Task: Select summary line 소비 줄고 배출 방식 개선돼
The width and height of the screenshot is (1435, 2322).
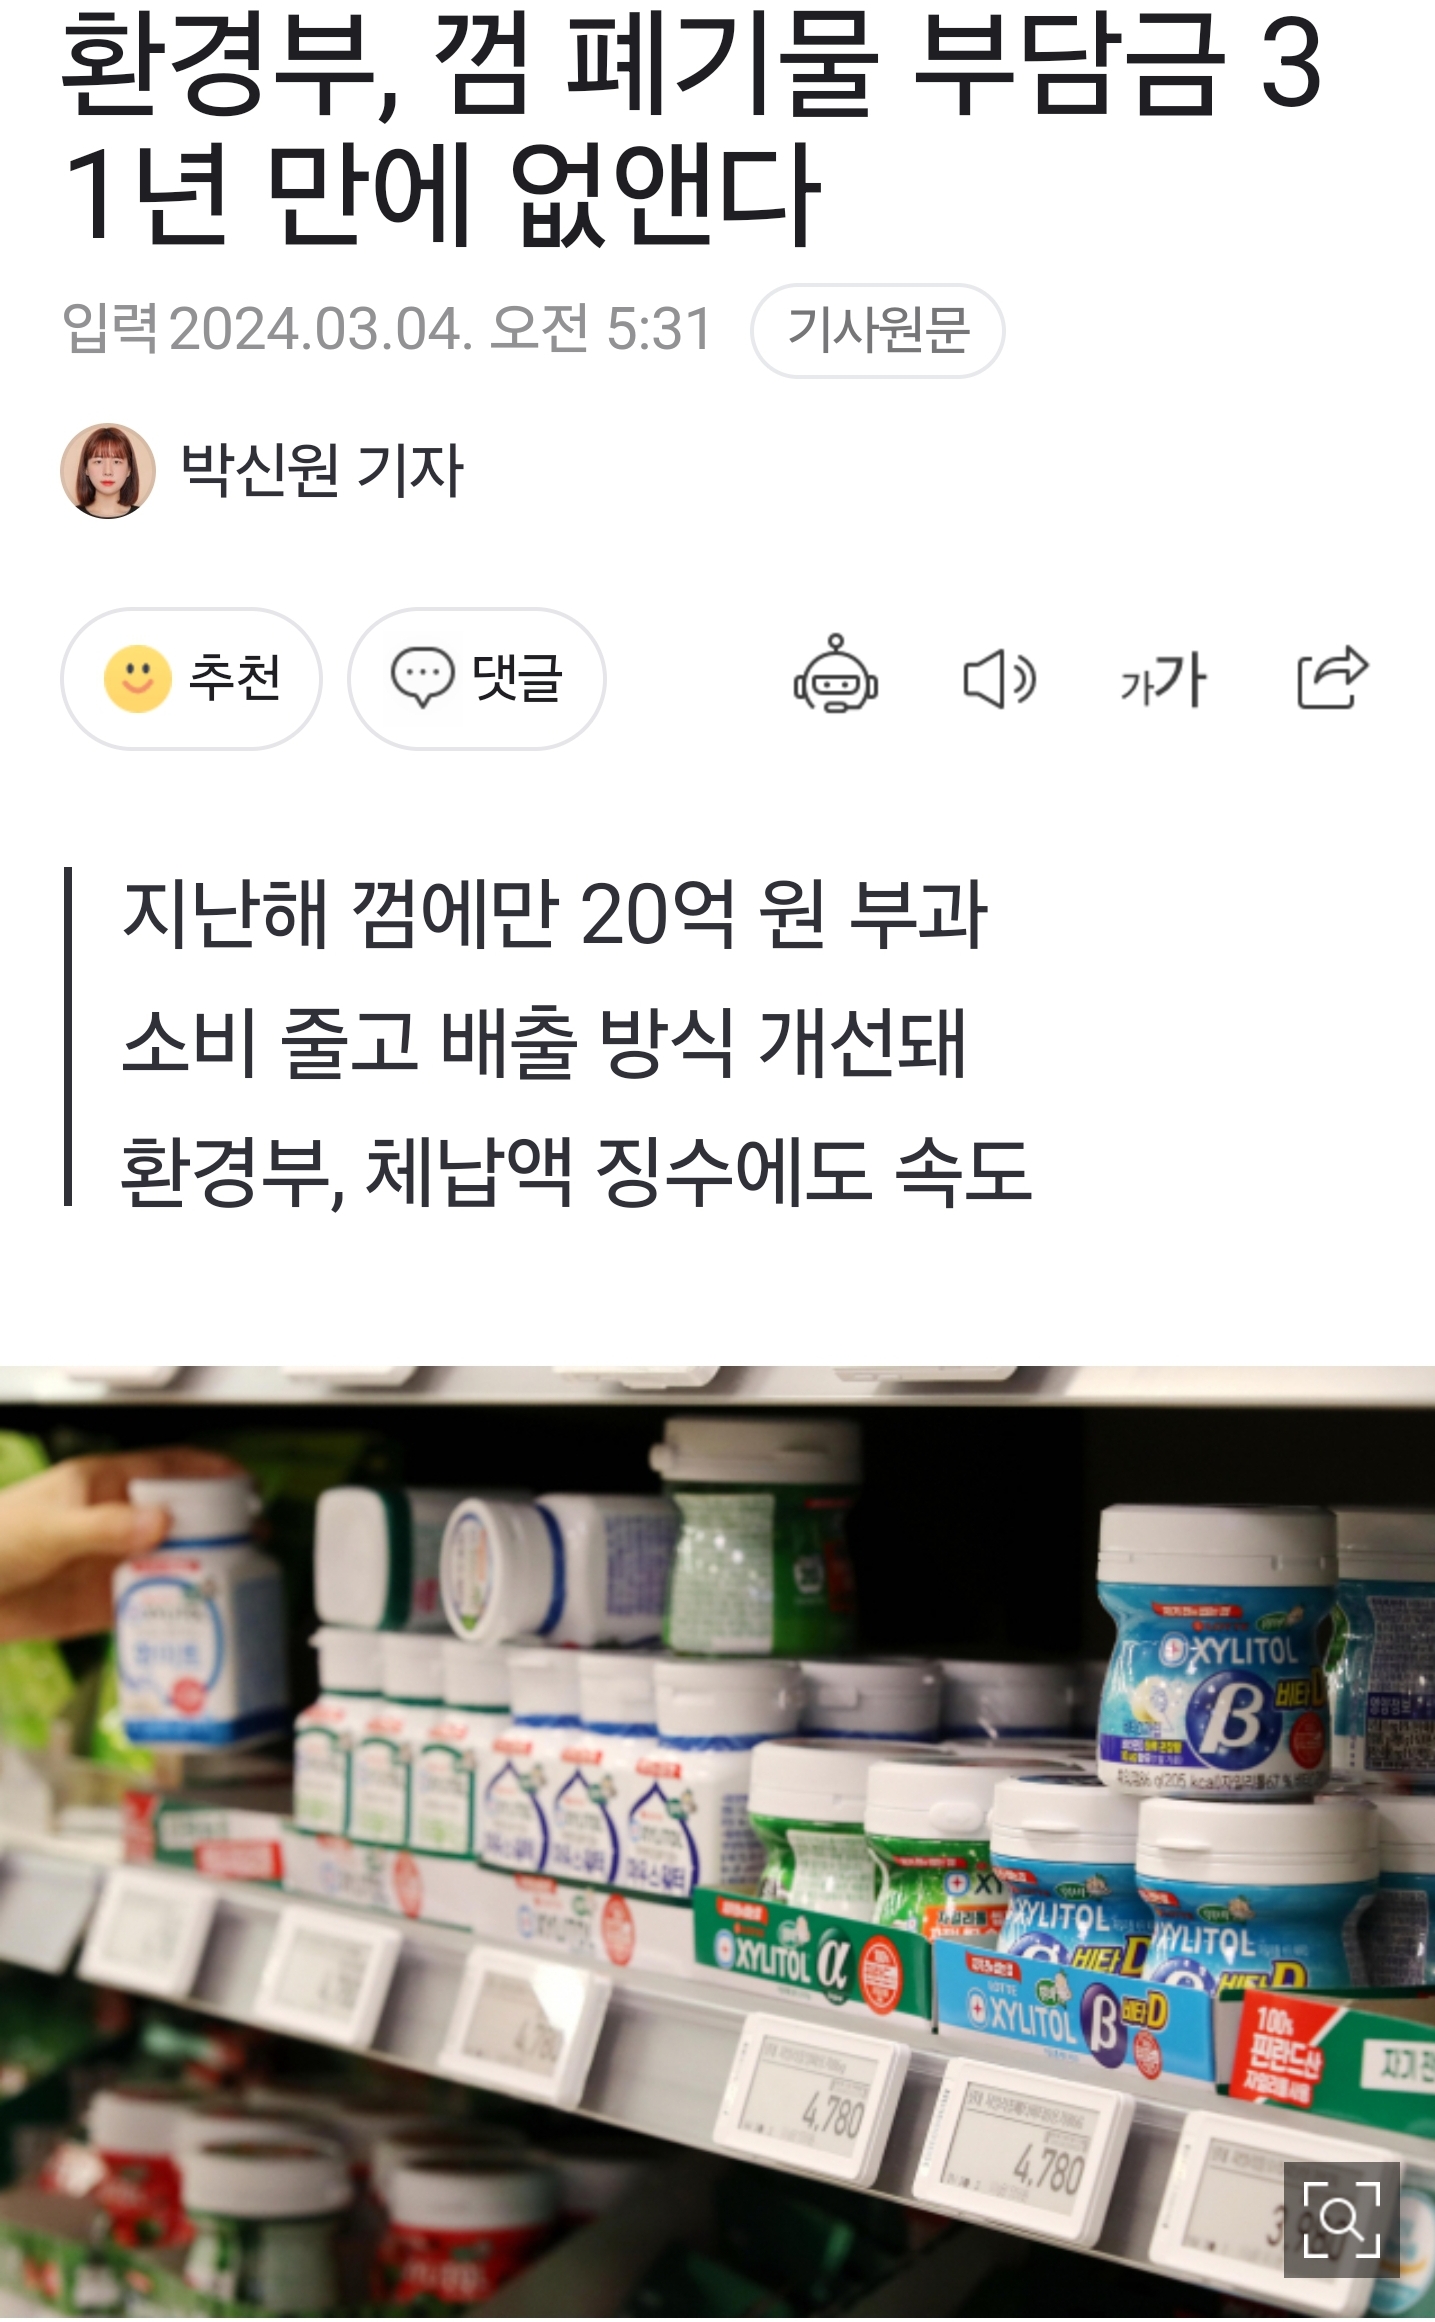Action: pos(544,1042)
